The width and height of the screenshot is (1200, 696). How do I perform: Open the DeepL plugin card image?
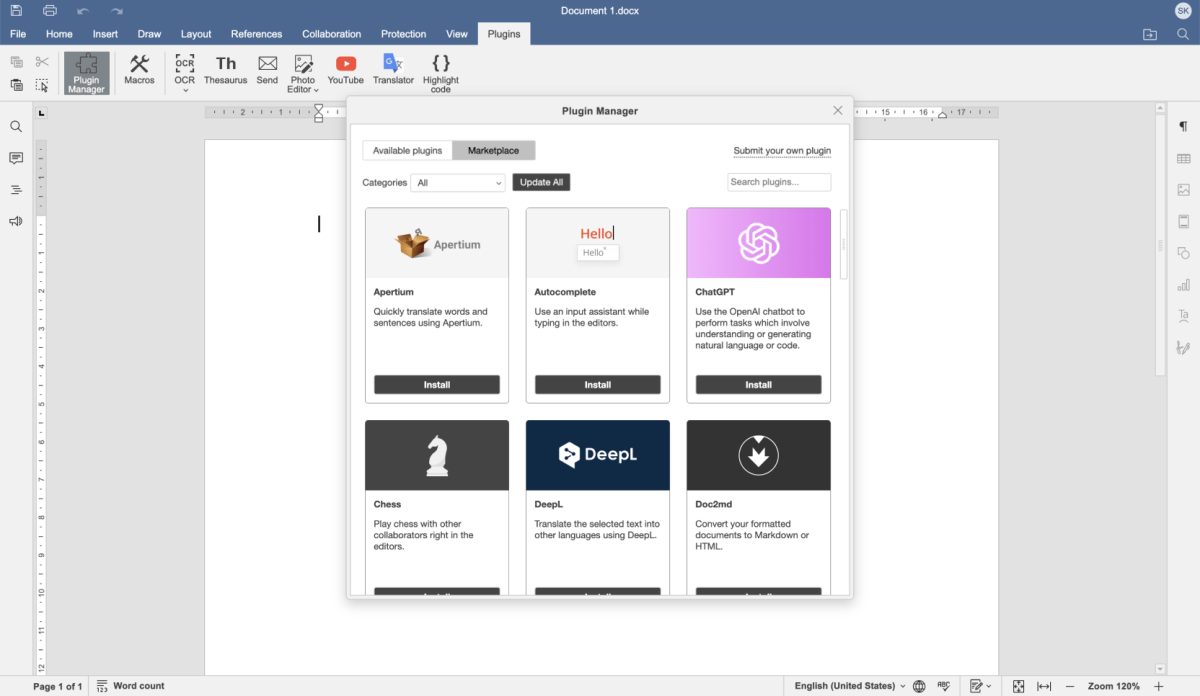point(598,455)
